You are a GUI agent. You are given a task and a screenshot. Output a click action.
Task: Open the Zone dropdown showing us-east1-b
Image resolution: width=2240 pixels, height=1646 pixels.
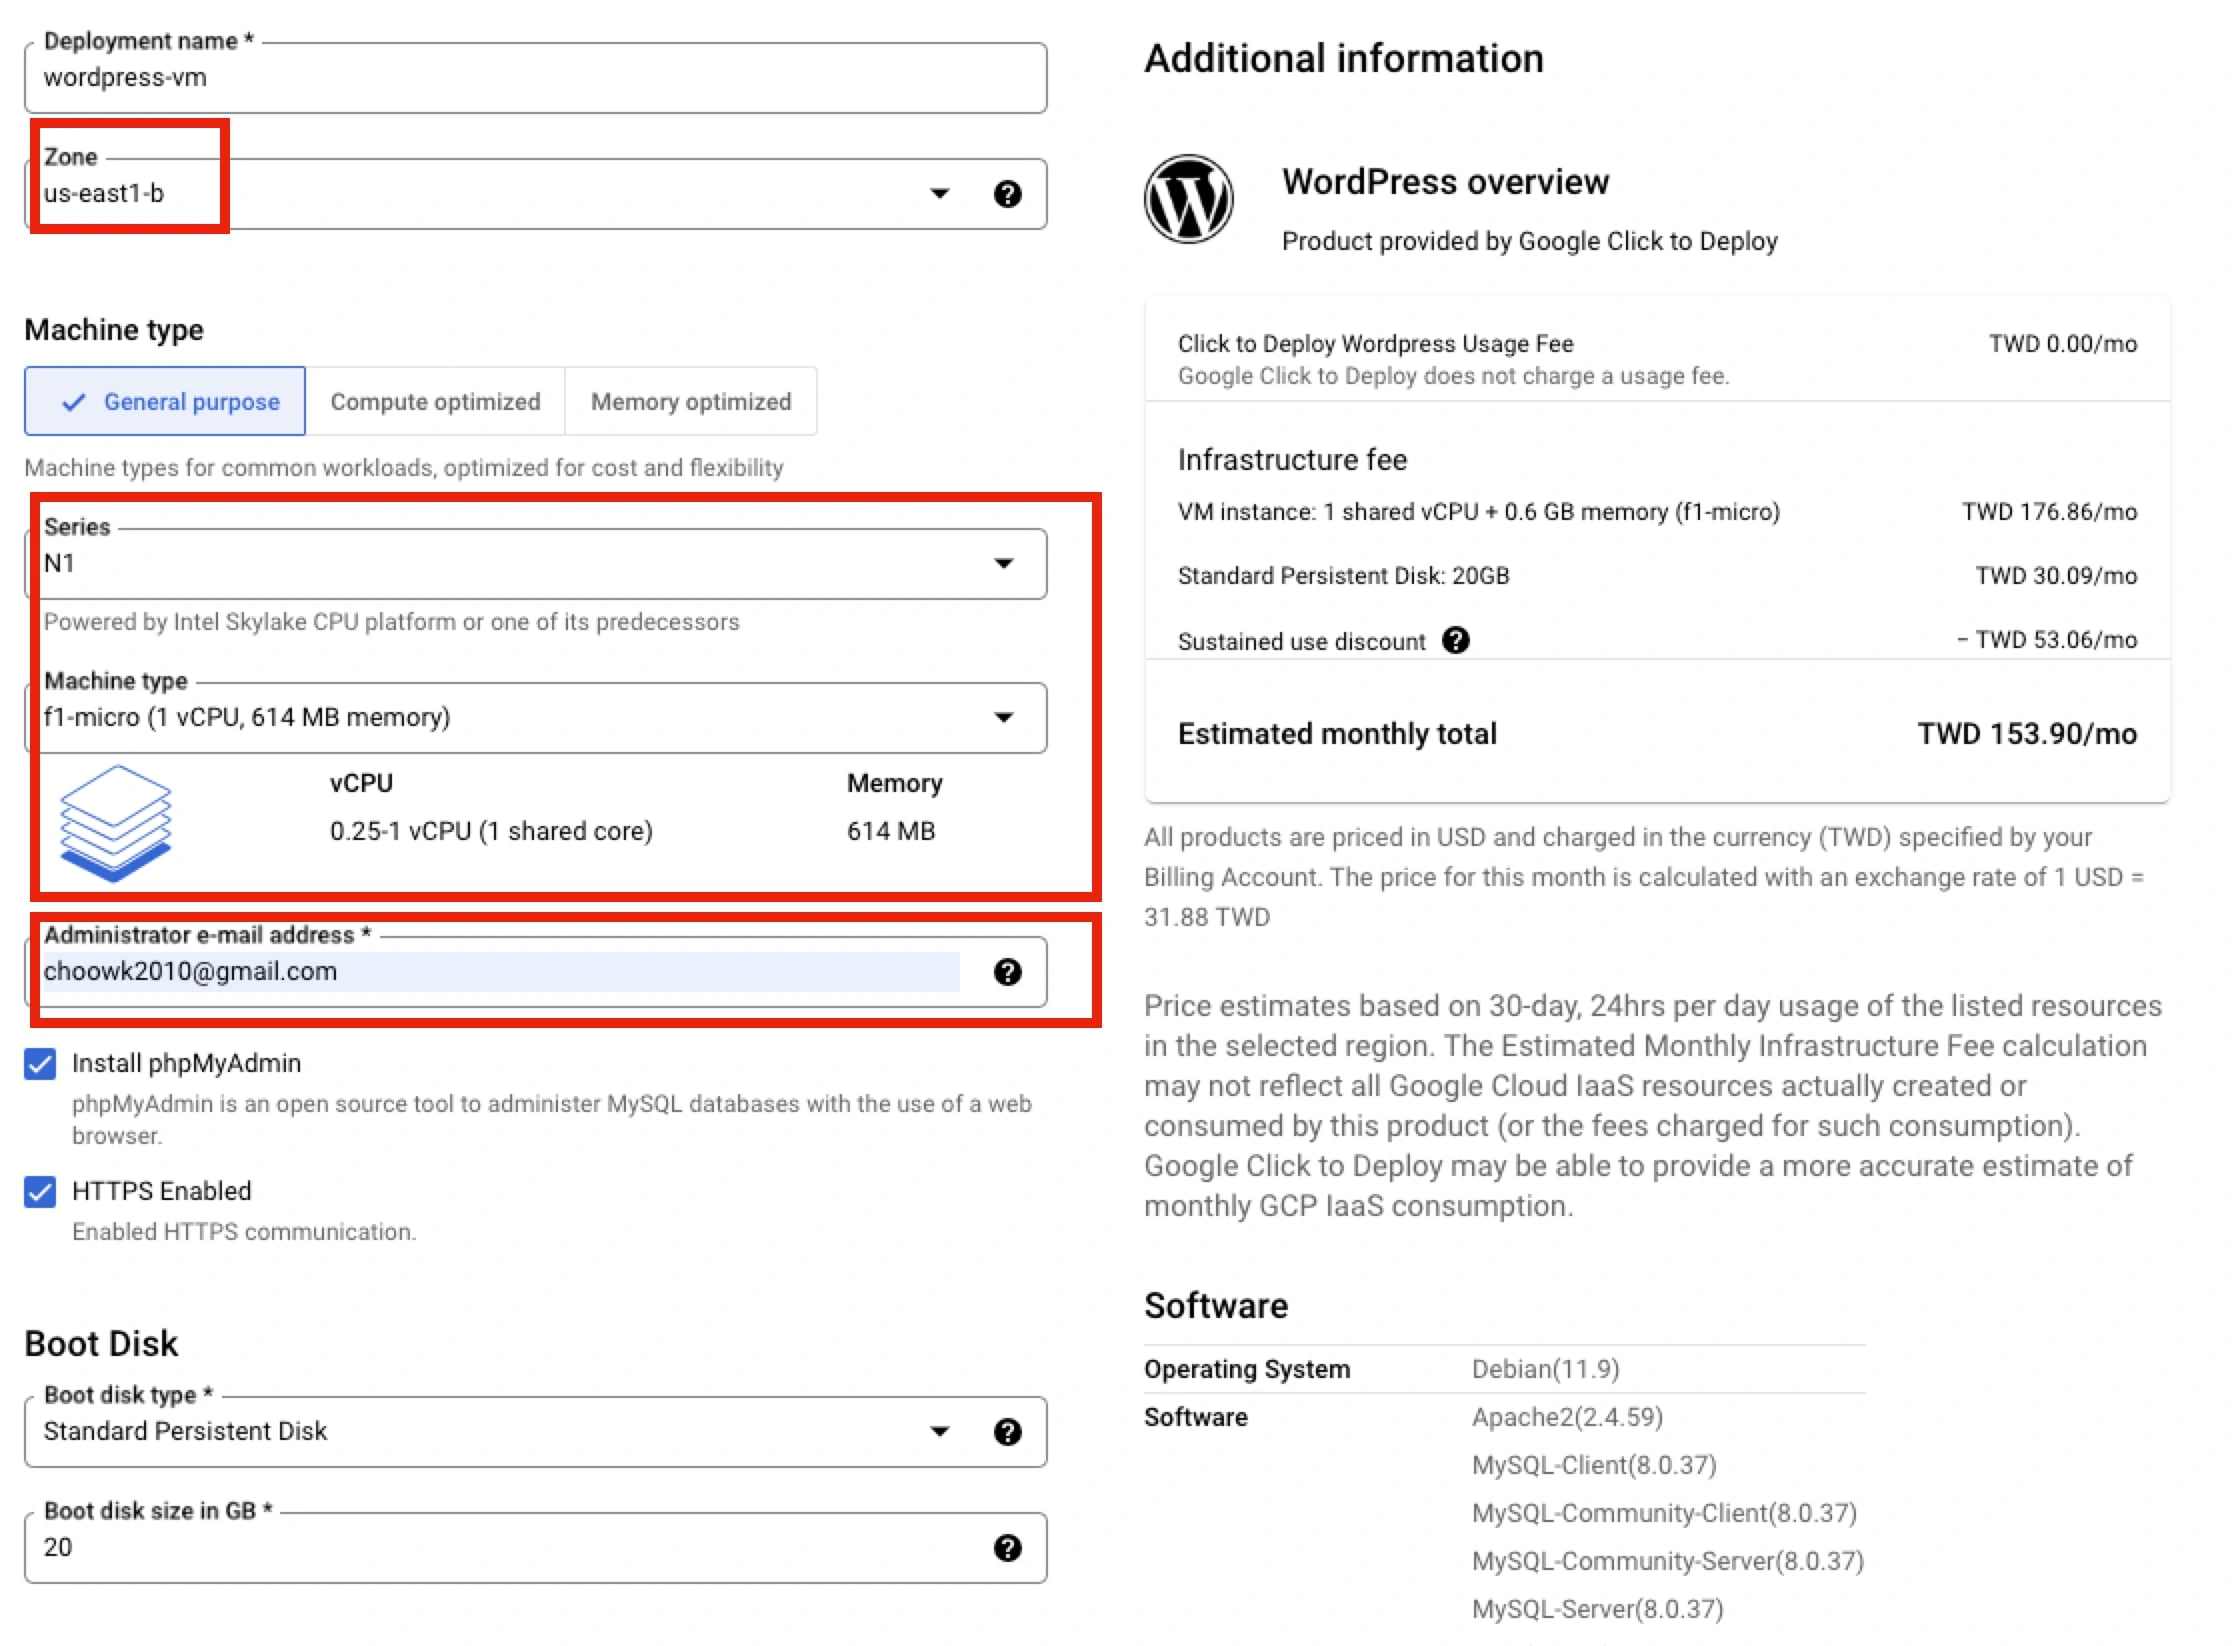click(x=535, y=194)
